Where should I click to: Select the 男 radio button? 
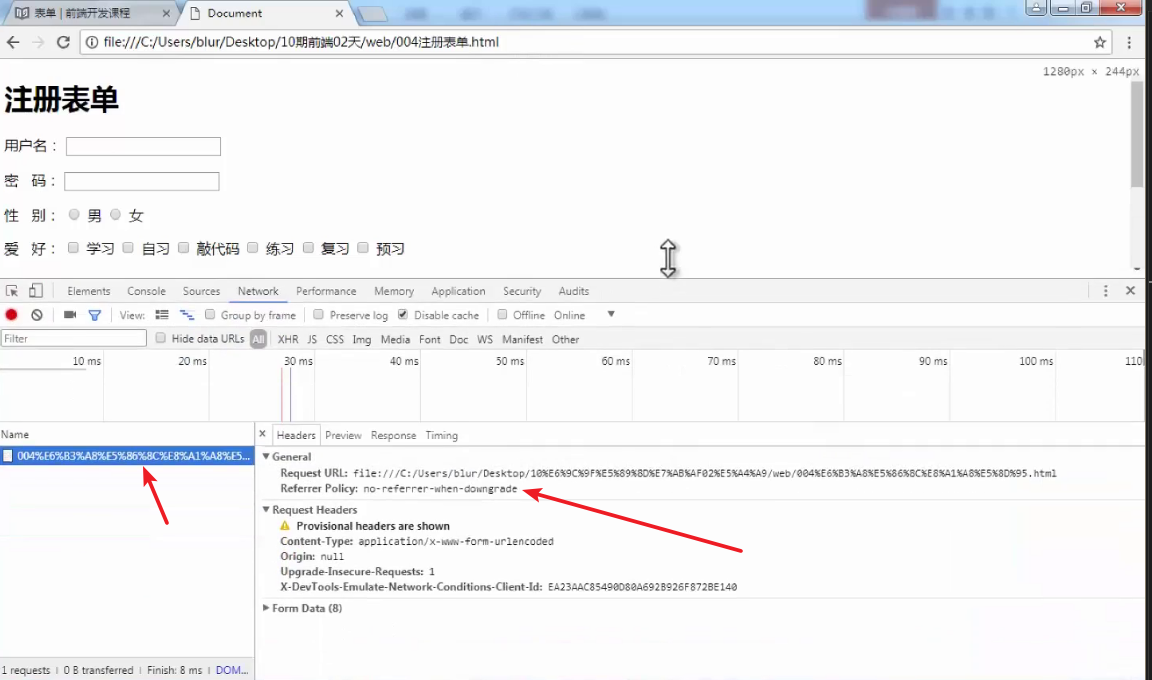pyautogui.click(x=74, y=214)
